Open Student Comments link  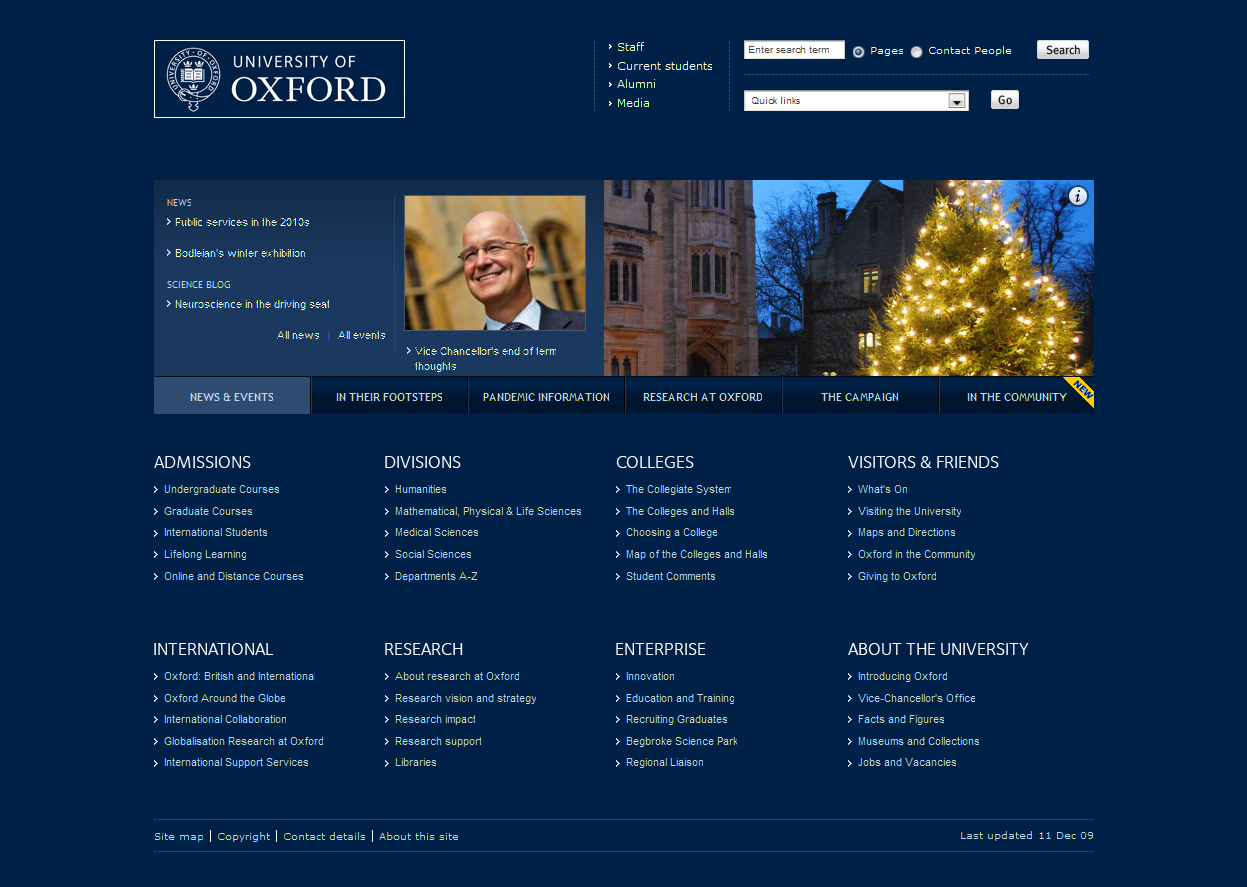point(670,576)
